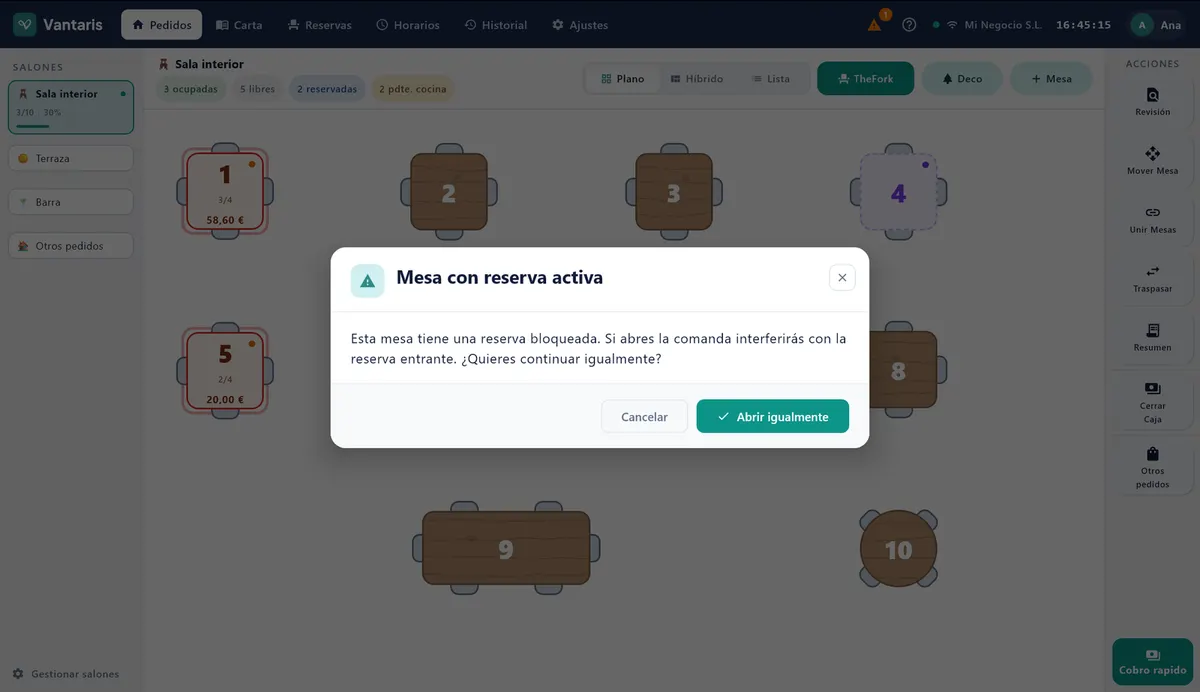This screenshot has height=692, width=1200.
Task: Open the Pedidos tab
Action: point(161,25)
